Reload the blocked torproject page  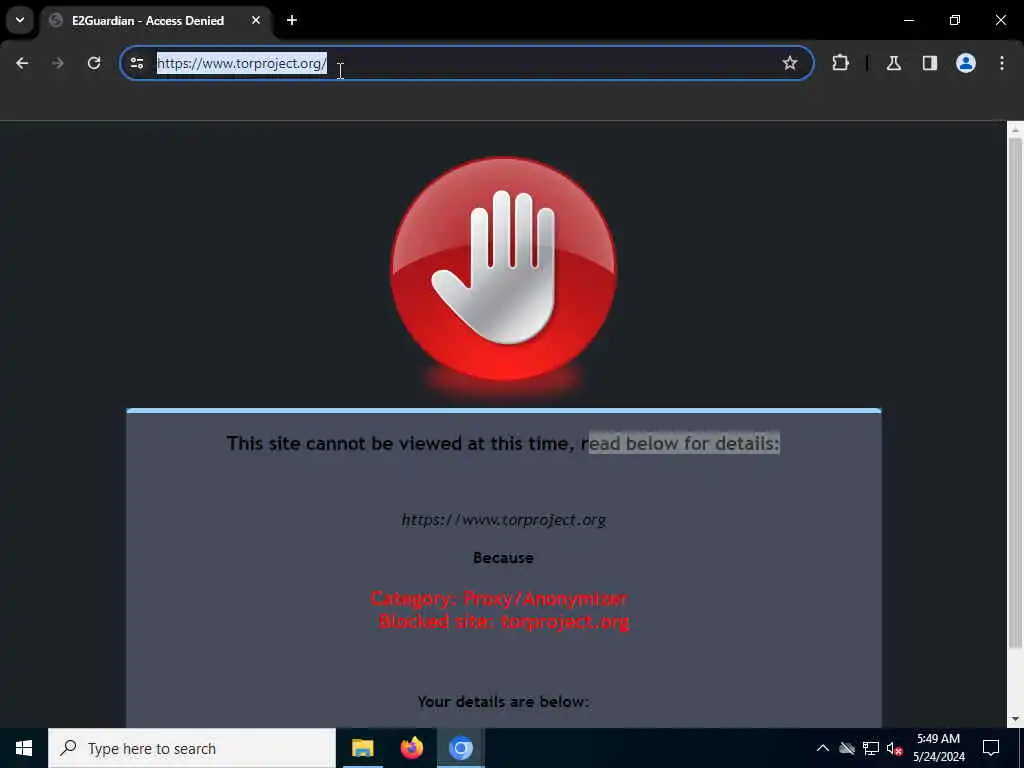pyautogui.click(x=94, y=63)
